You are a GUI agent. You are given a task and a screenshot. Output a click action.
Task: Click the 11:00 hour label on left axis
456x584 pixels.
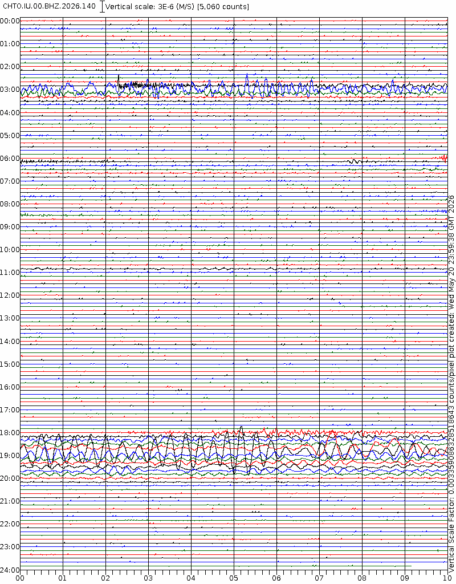pos(10,273)
